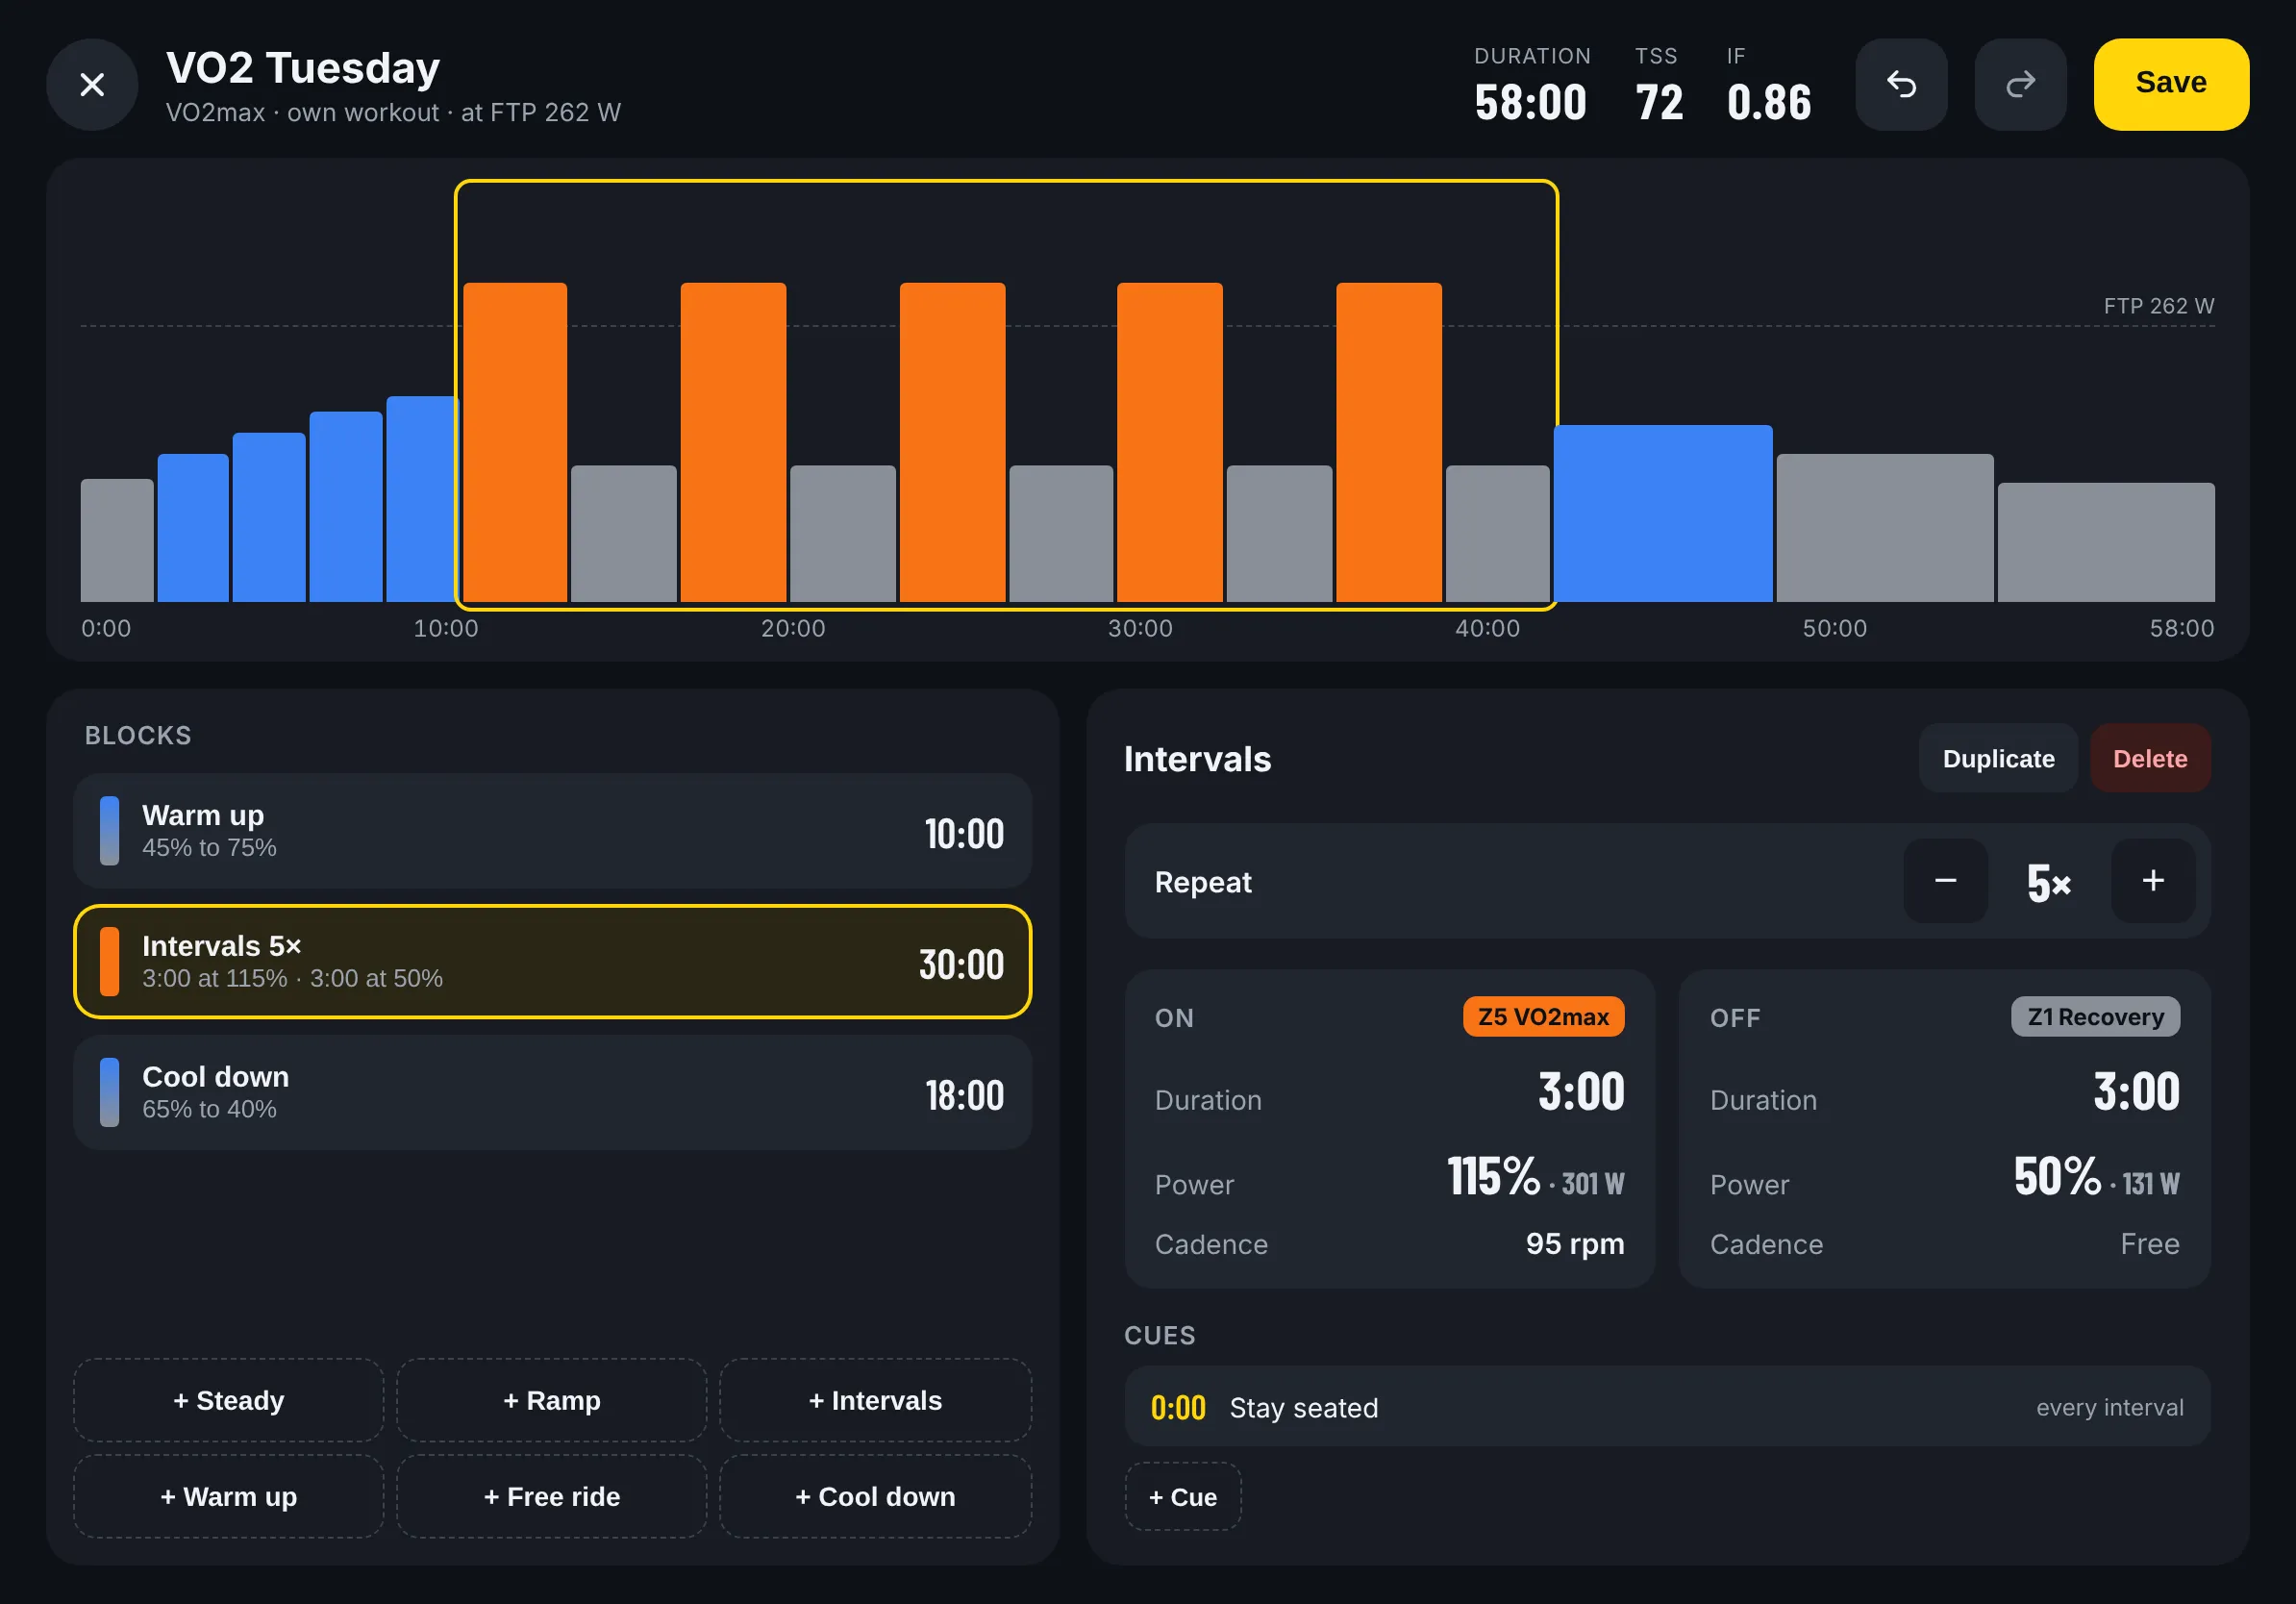
Task: Edit ON duration 3:00
Action: (x=1581, y=1091)
